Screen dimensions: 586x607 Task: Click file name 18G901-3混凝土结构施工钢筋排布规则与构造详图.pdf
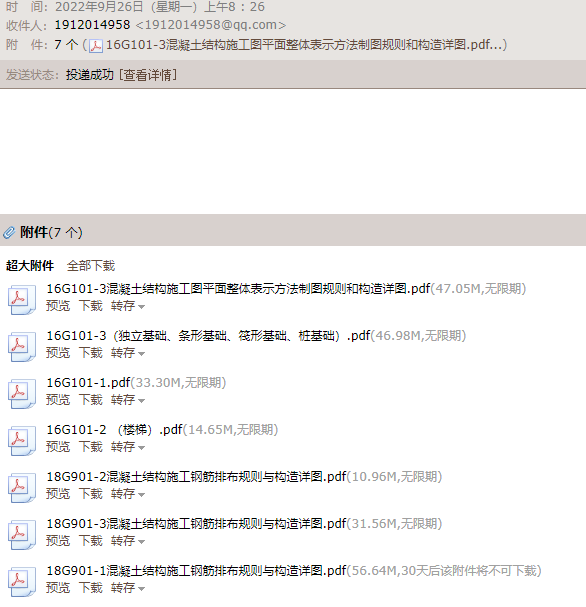pyautogui.click(x=196, y=523)
